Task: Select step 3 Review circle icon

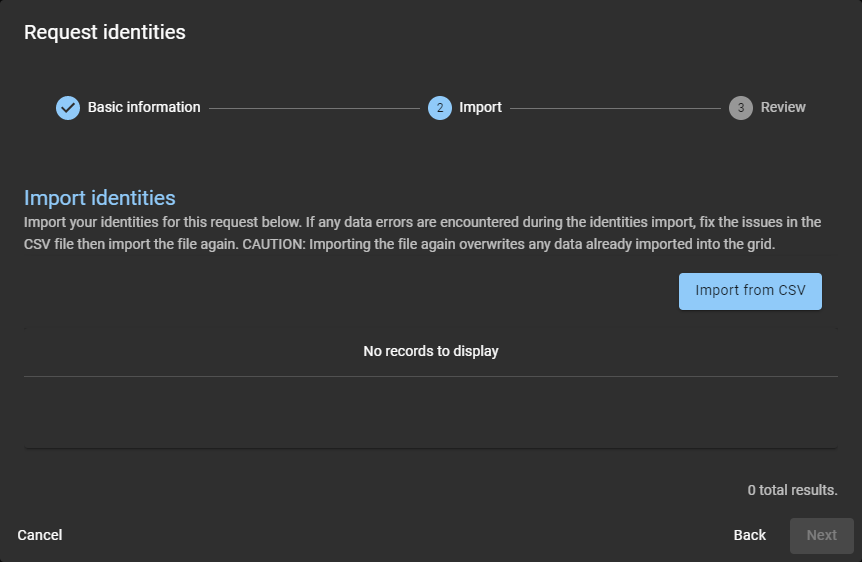Action: point(741,108)
